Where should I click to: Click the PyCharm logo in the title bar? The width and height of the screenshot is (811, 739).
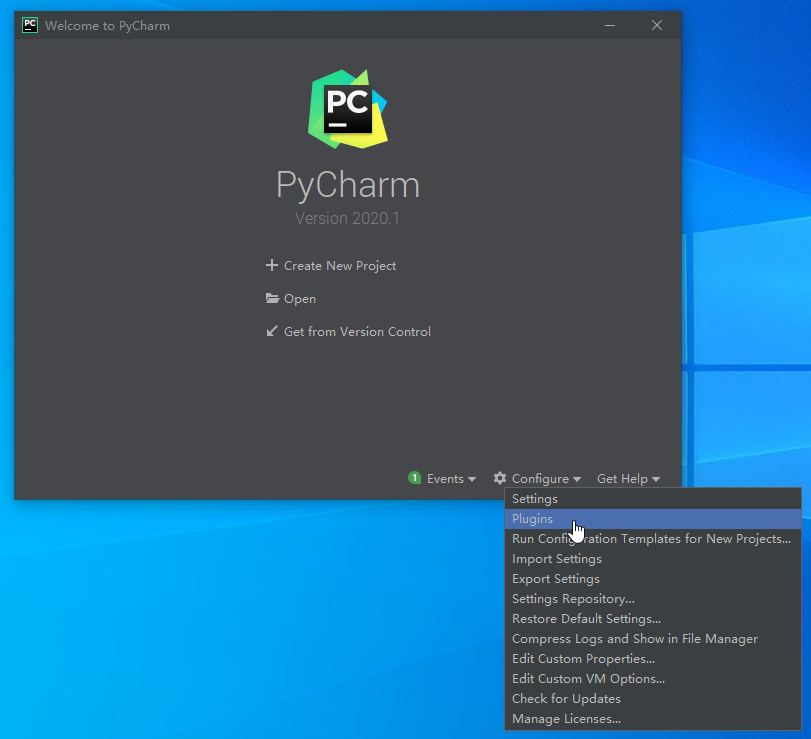[30, 25]
